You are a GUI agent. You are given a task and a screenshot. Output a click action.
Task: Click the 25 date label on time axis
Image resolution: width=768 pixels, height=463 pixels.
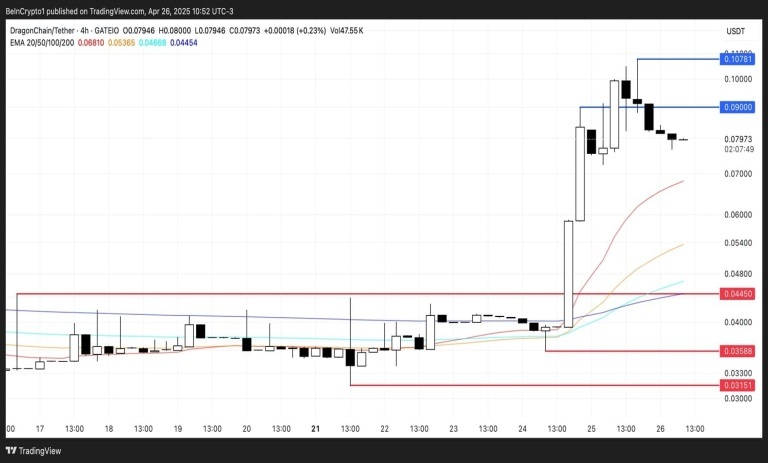pos(591,429)
